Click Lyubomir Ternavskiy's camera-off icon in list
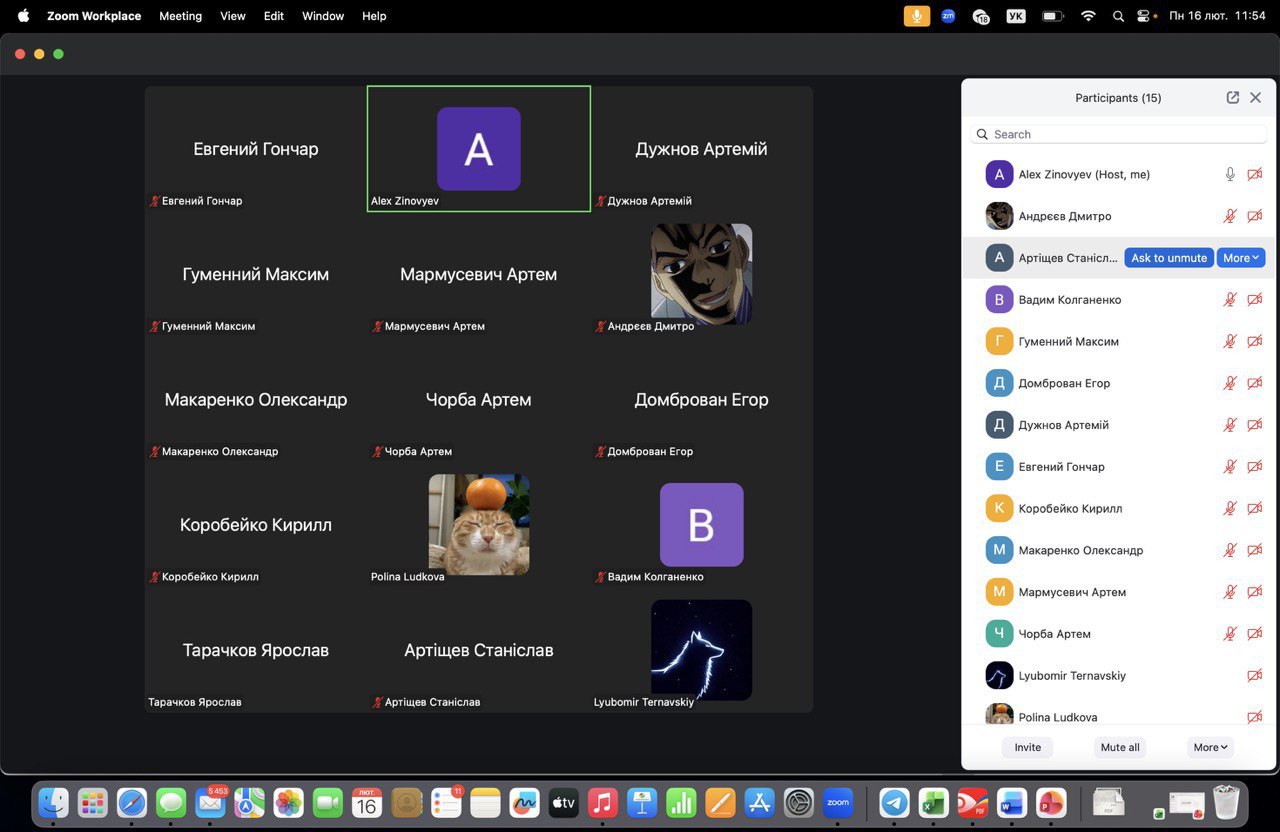 [x=1254, y=676]
